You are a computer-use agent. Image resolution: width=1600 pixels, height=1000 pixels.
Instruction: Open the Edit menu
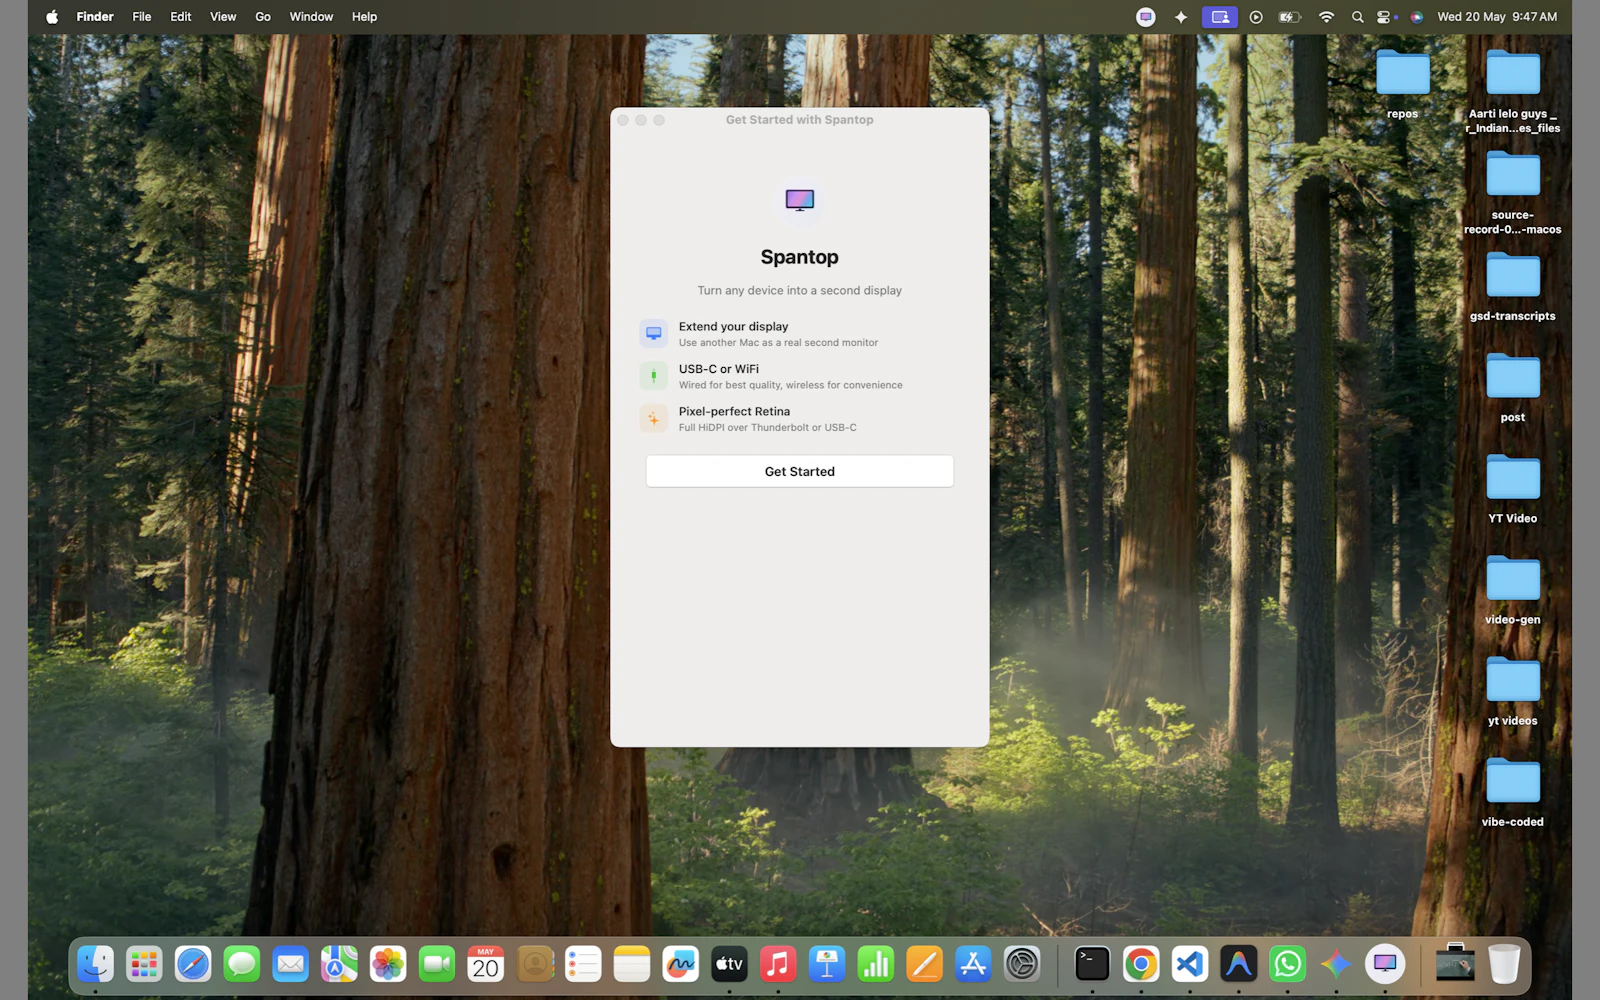click(181, 16)
